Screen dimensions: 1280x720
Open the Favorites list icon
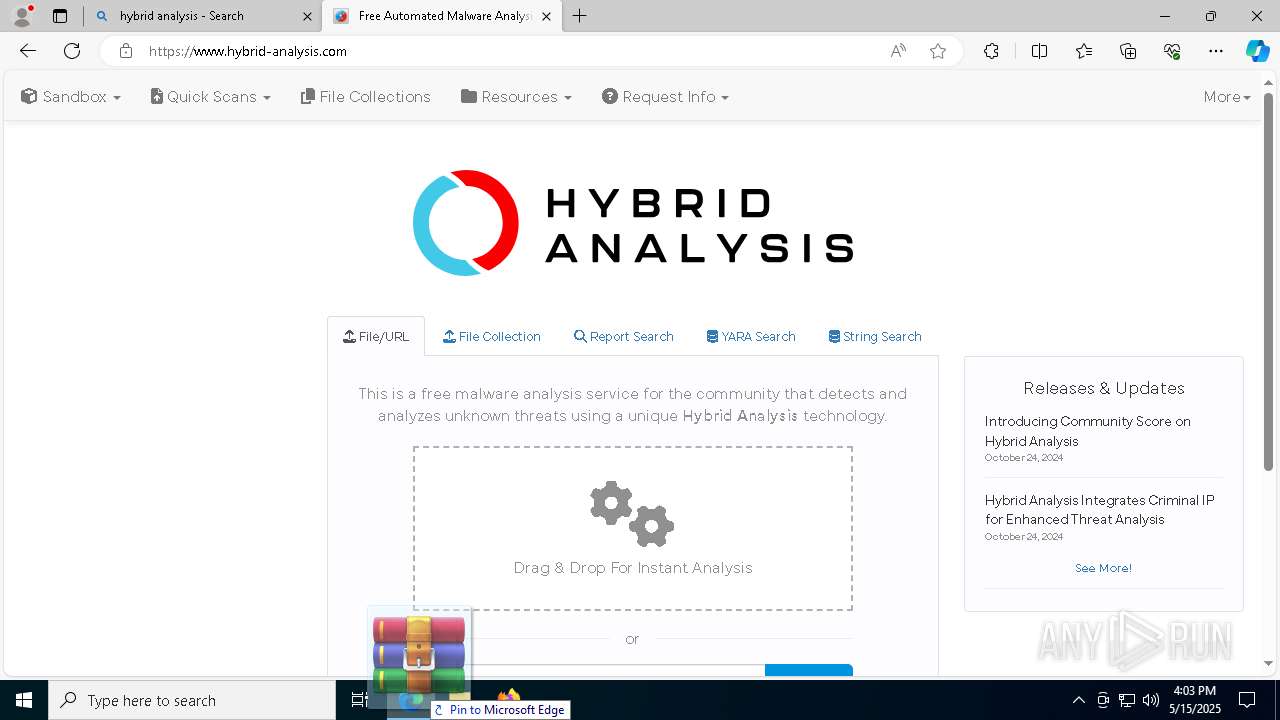[x=1084, y=51]
